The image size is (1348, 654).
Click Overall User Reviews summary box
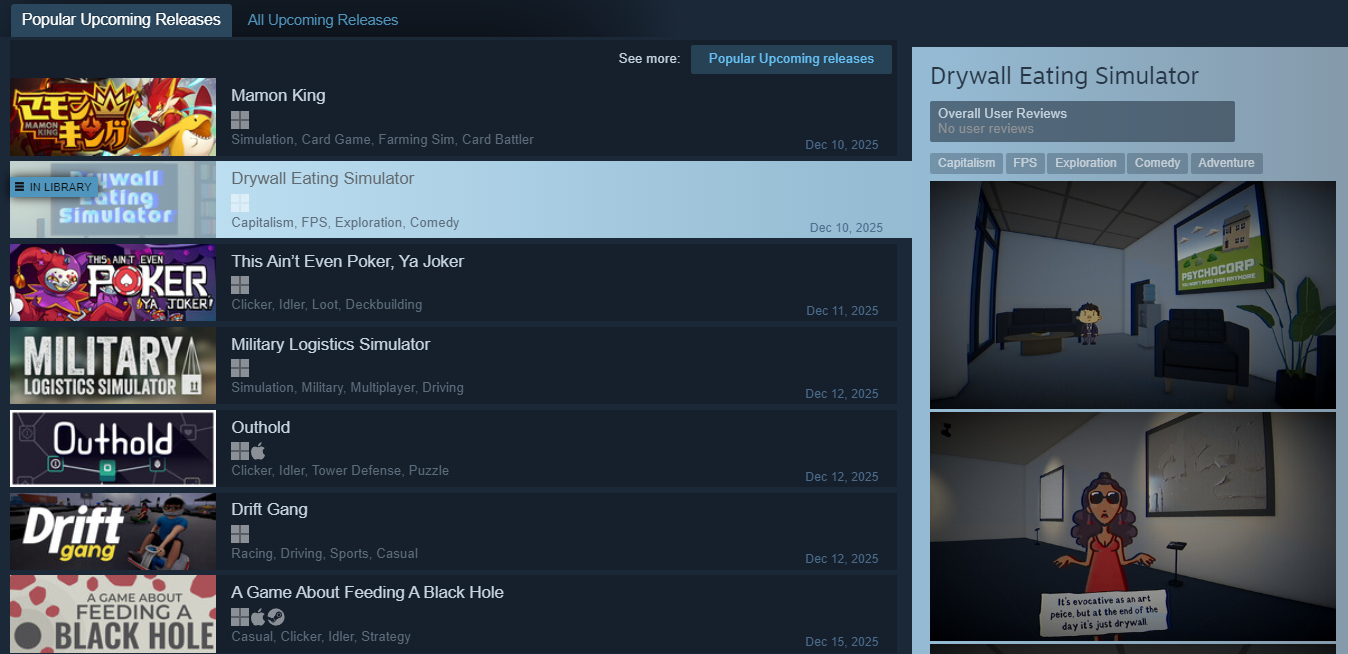1081,121
